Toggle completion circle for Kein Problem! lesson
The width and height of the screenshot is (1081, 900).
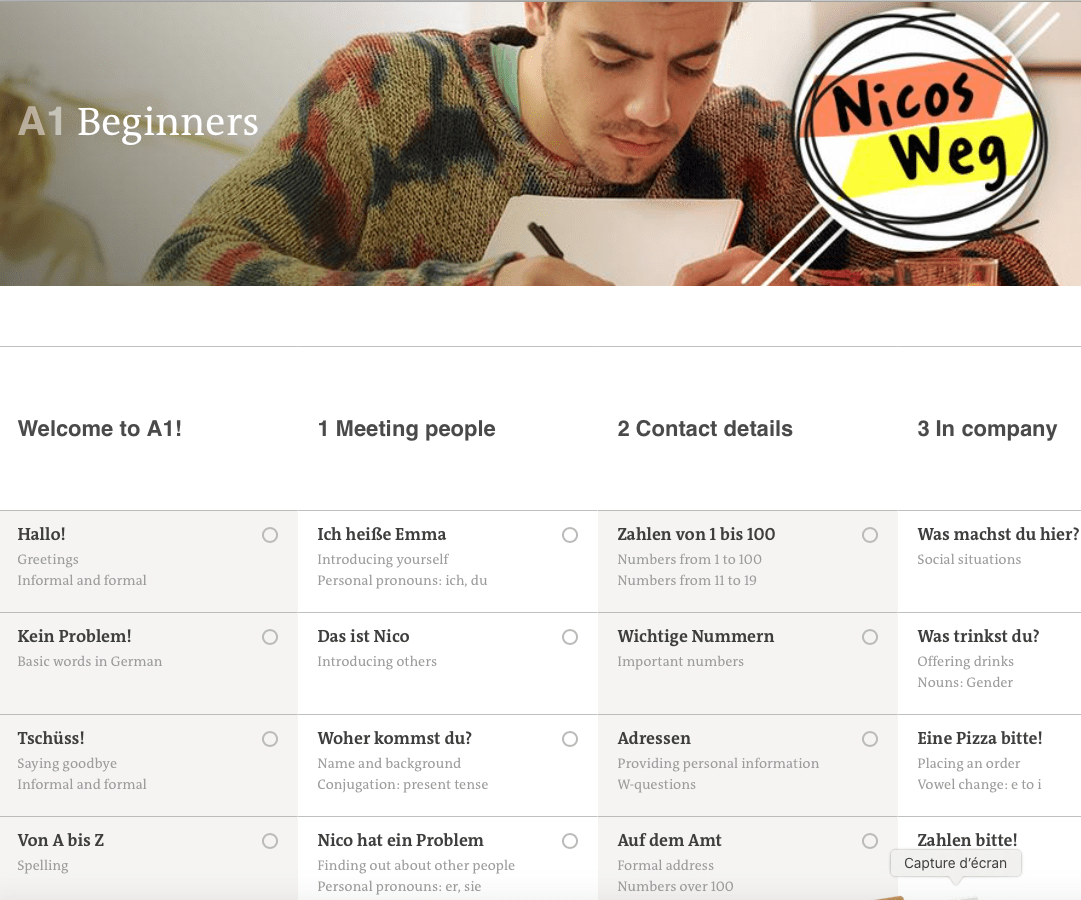[270, 637]
